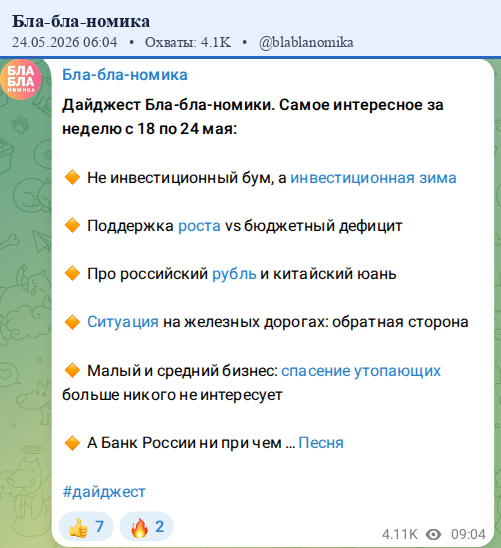This screenshot has width=501, height=548.
Task: Click the orange diamond before Малый и средний
Action: pyautogui.click(x=72, y=370)
